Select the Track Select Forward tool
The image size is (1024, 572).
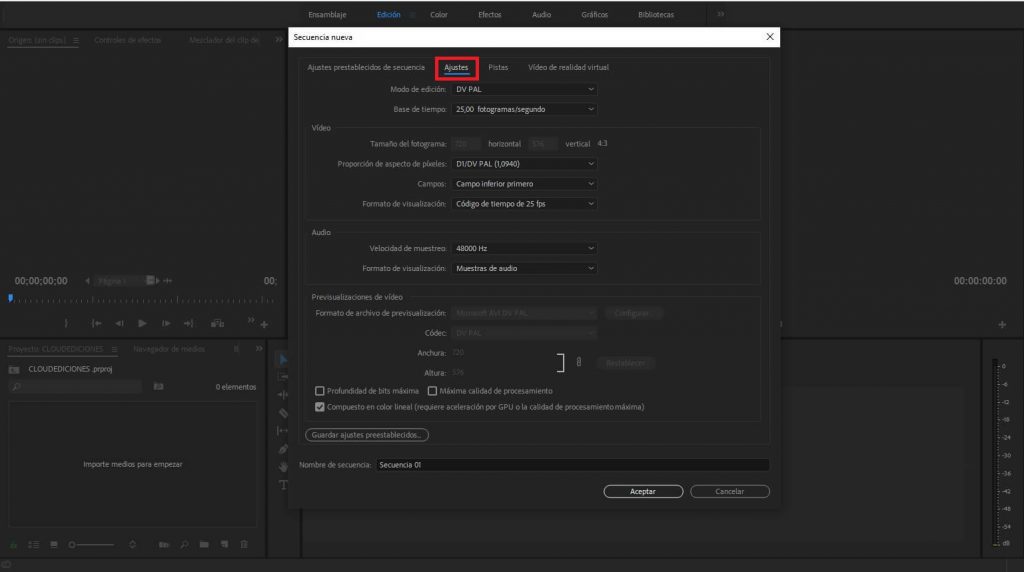(283, 377)
